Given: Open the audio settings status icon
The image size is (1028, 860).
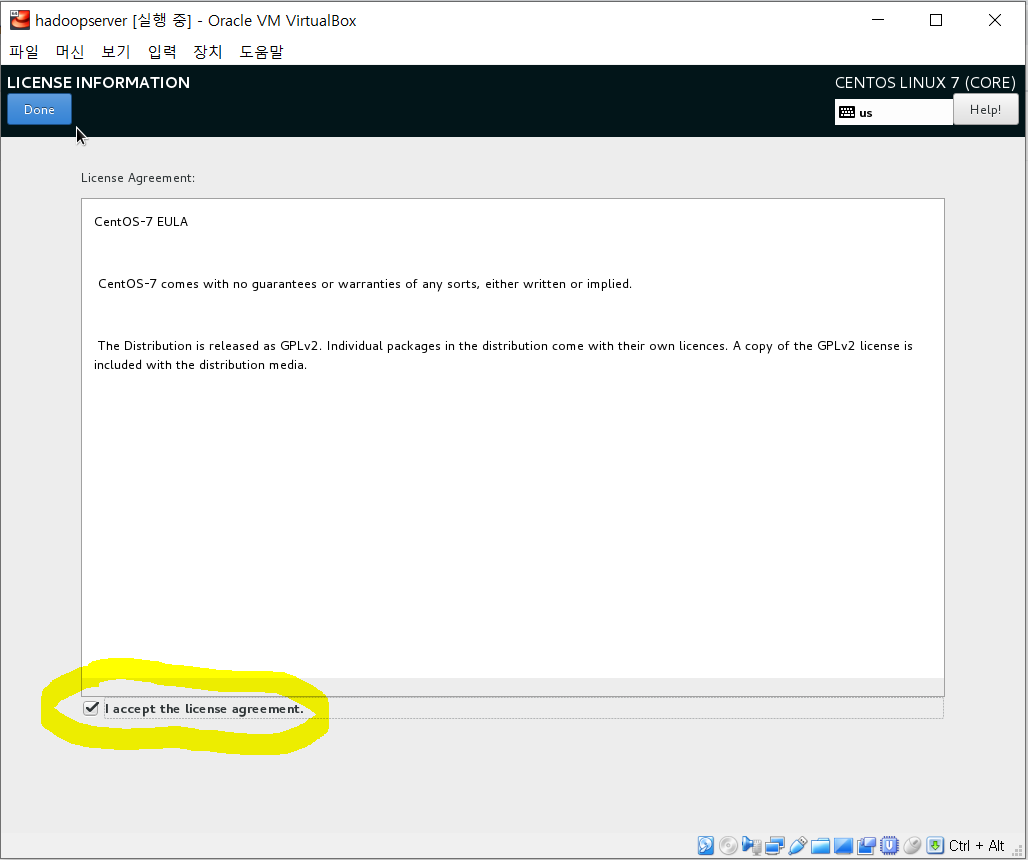Looking at the screenshot, I should 751,846.
